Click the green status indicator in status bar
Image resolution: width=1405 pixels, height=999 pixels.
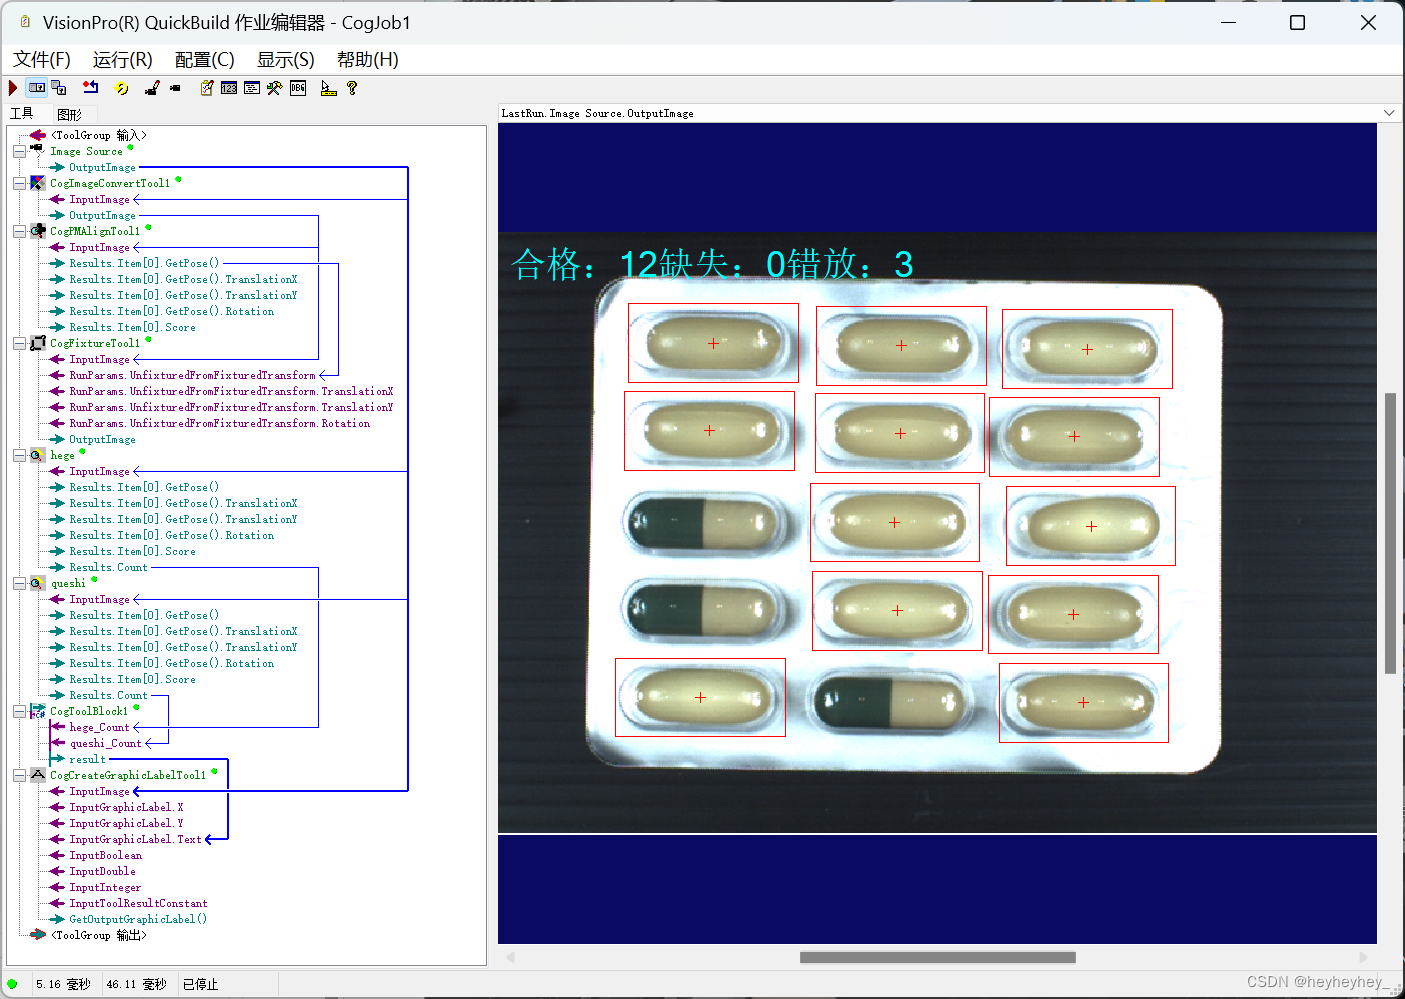[x=10, y=983]
